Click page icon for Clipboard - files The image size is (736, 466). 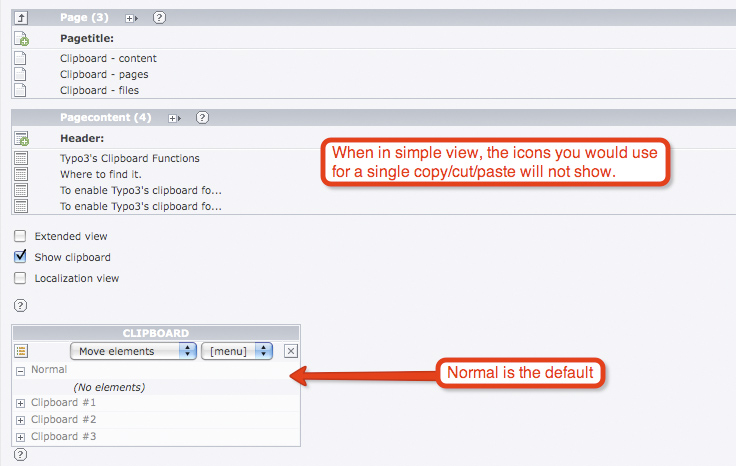click(21, 90)
